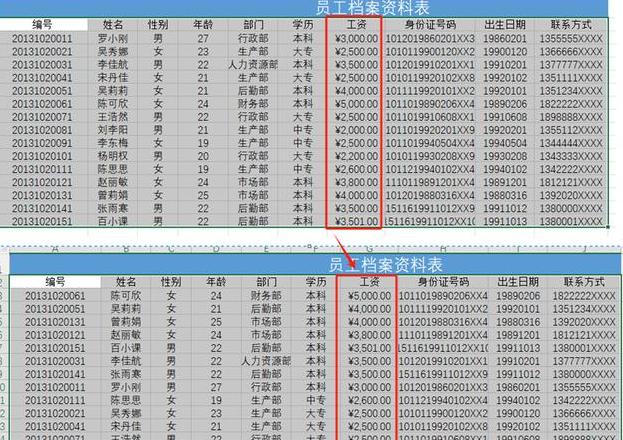The width and height of the screenshot is (623, 440).
Task: Select contact cell 1344444XXXX
Action: coord(571,143)
